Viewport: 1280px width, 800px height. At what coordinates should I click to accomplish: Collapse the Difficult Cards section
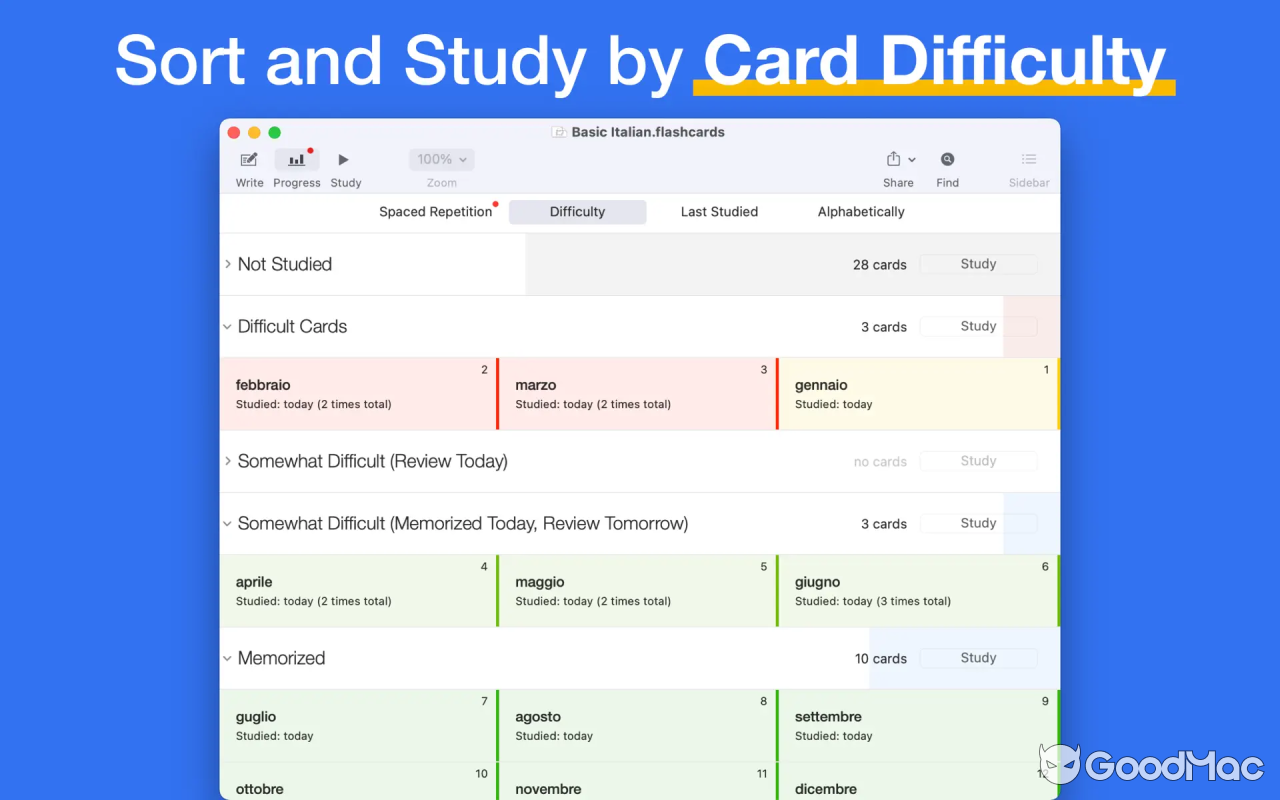pos(227,326)
